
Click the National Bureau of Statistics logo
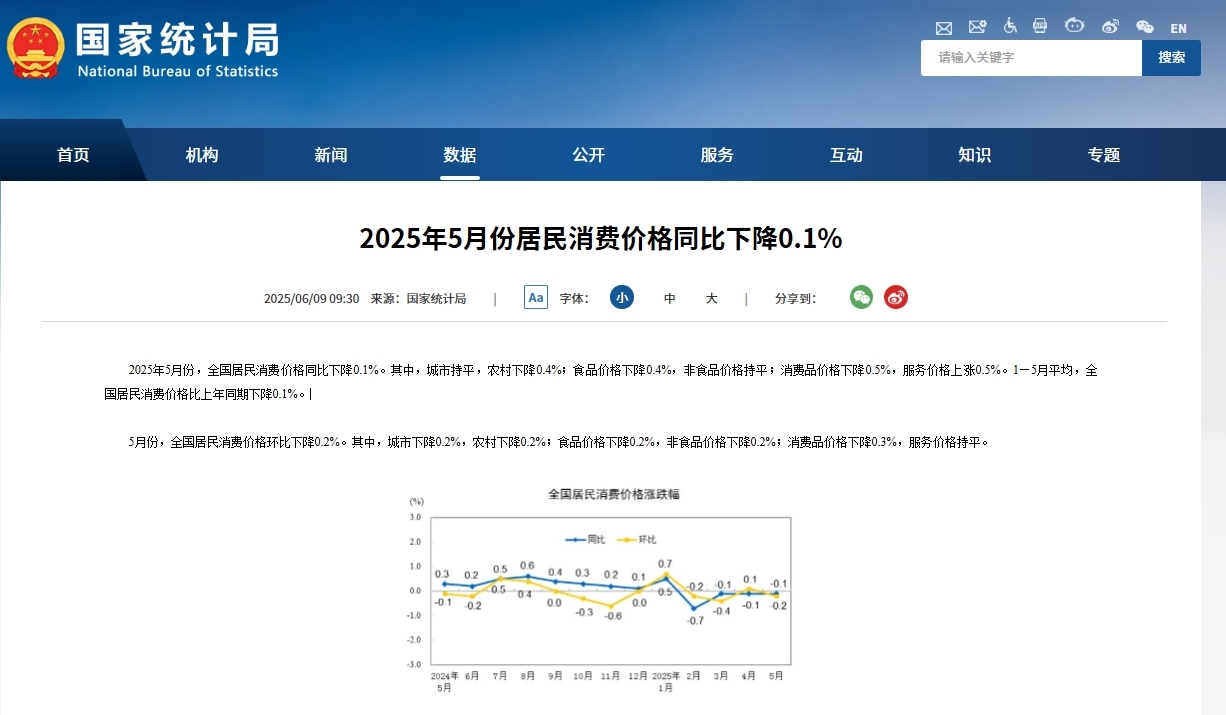[144, 48]
